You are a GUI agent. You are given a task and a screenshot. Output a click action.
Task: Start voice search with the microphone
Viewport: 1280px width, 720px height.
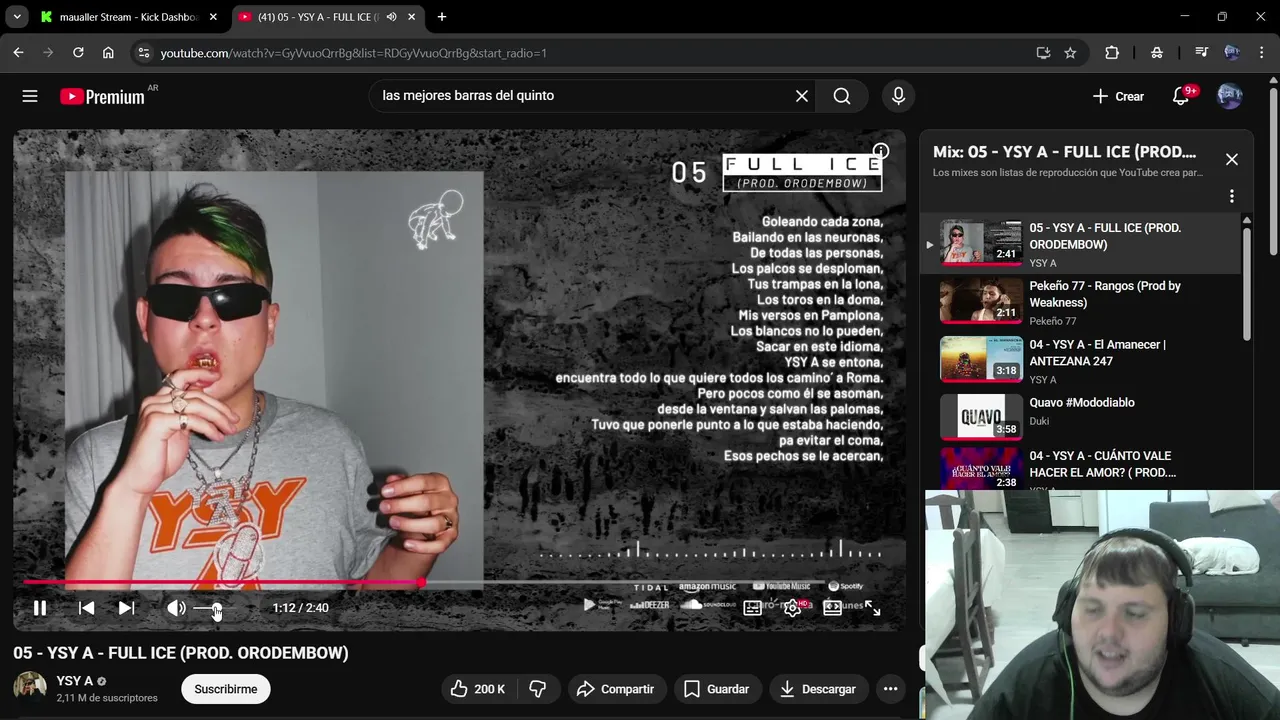pos(898,96)
